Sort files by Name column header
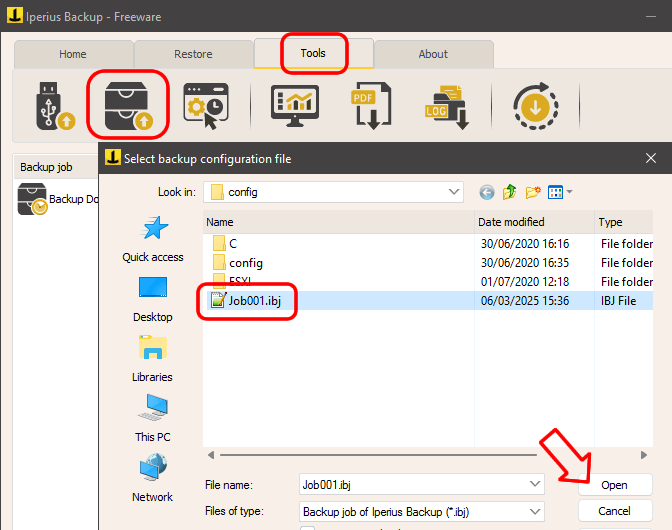The width and height of the screenshot is (672, 530). click(x=338, y=222)
